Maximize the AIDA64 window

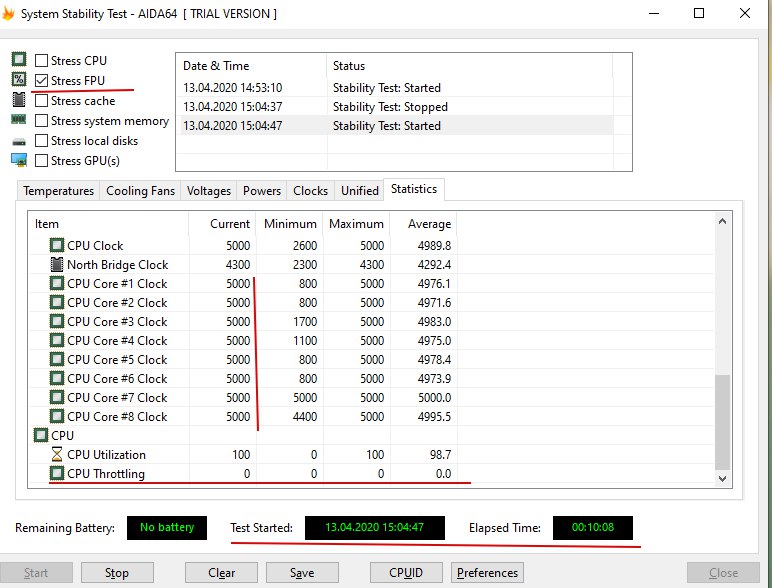click(699, 13)
